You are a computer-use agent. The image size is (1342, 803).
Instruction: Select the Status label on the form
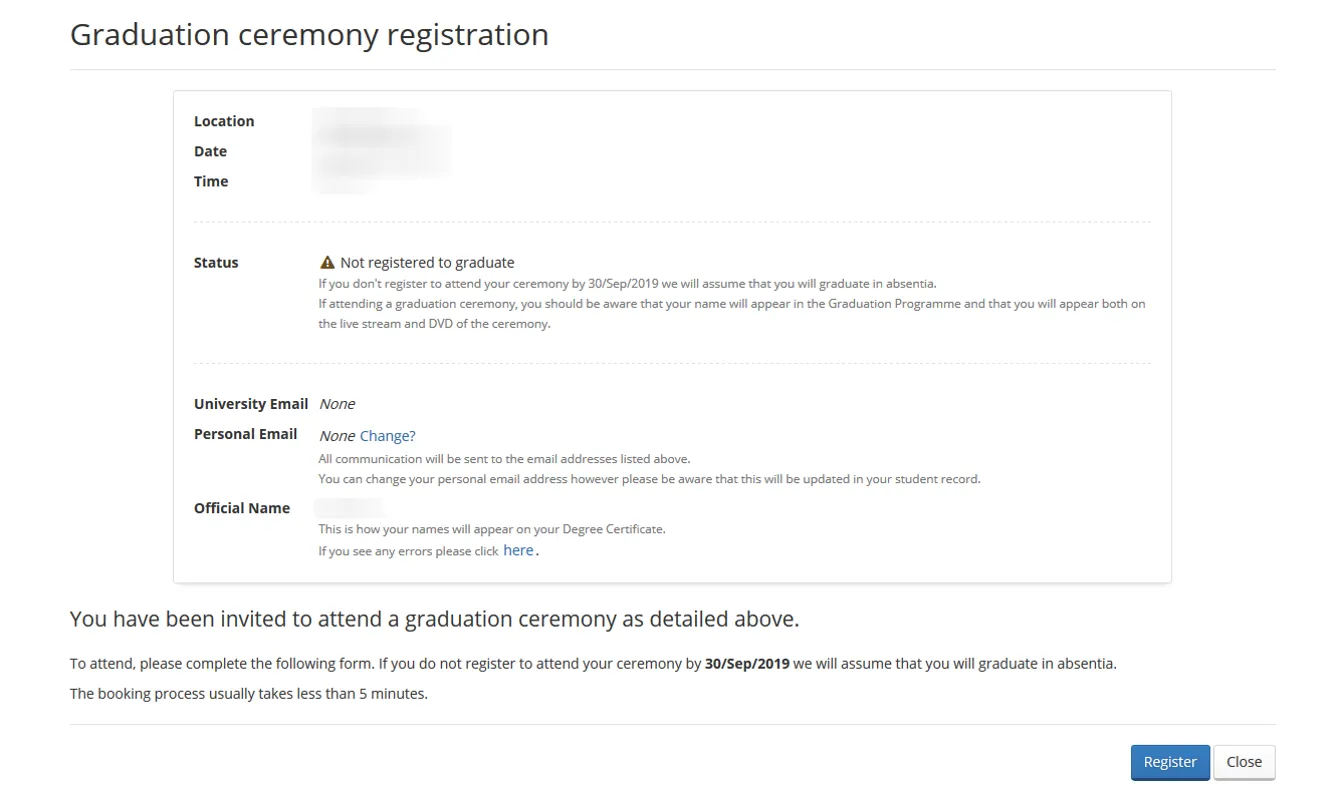[x=215, y=262]
